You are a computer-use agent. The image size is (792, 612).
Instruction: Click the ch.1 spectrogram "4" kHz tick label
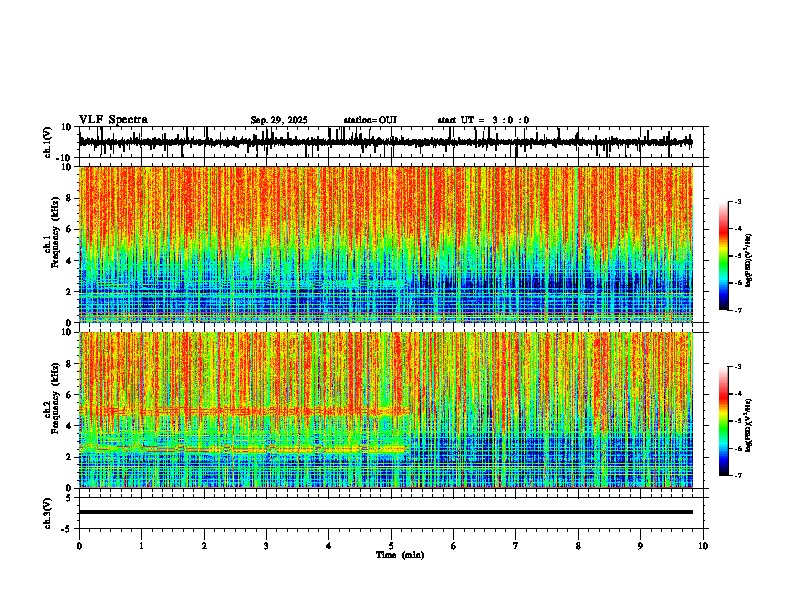(70, 261)
